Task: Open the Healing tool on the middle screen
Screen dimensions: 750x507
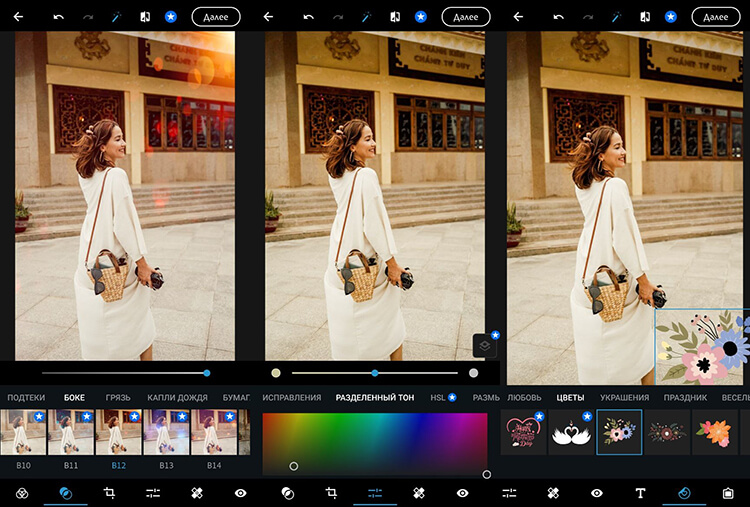Action: pyautogui.click(x=419, y=493)
